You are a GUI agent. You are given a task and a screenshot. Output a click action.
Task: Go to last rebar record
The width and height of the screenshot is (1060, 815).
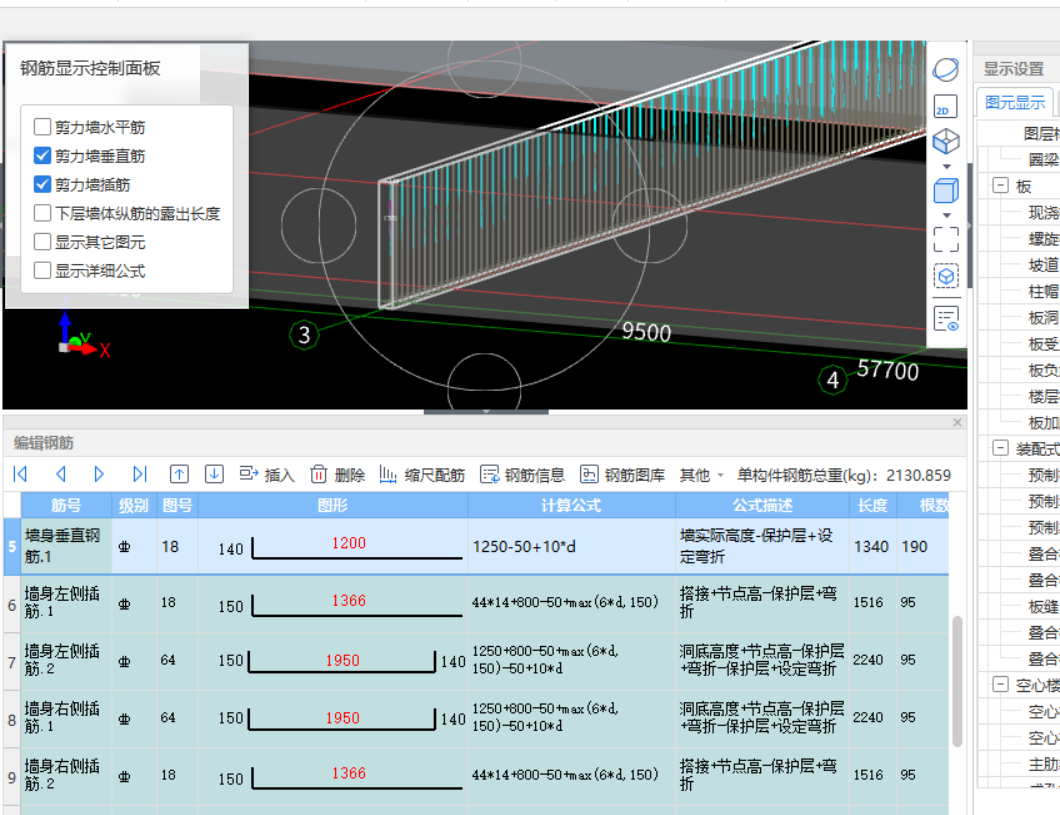[x=139, y=474]
